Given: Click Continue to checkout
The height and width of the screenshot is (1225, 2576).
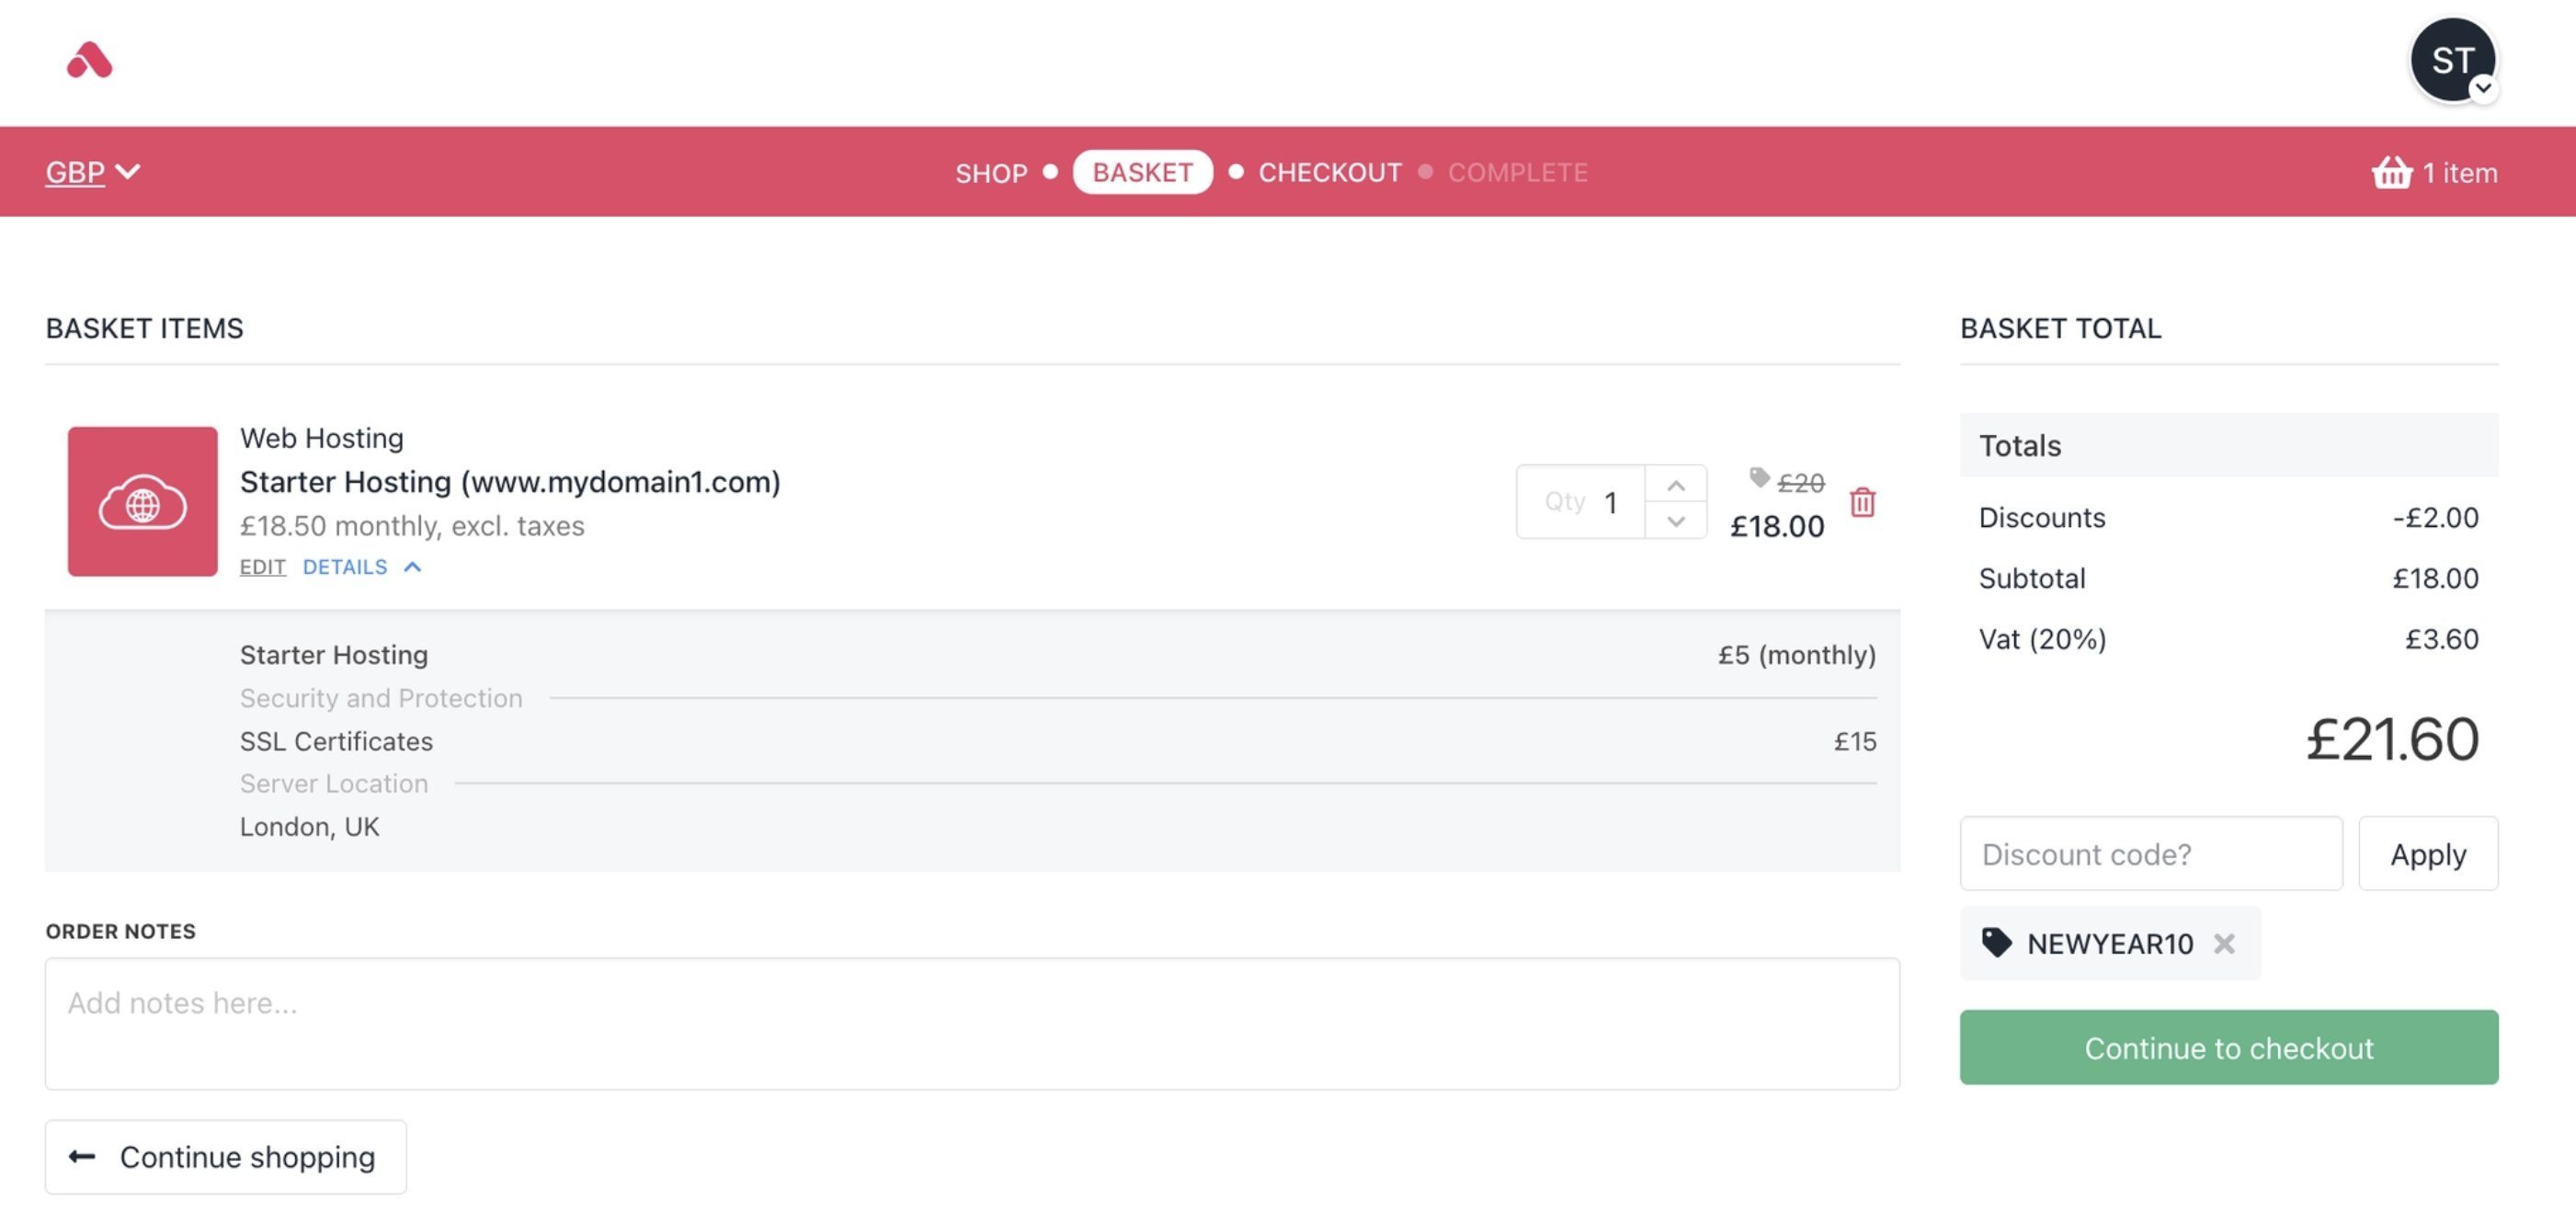Looking at the screenshot, I should tap(2228, 1047).
